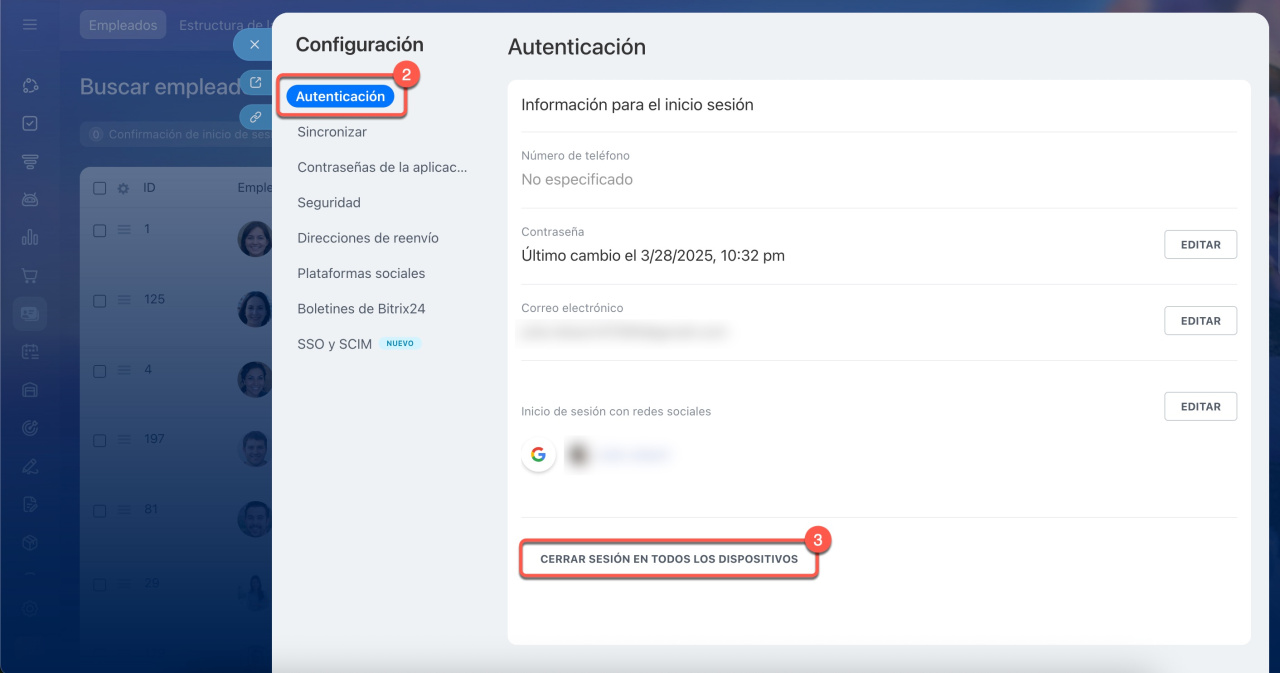Image resolution: width=1280 pixels, height=673 pixels.
Task: Copy the panel link with chain icon
Action: pos(255,117)
